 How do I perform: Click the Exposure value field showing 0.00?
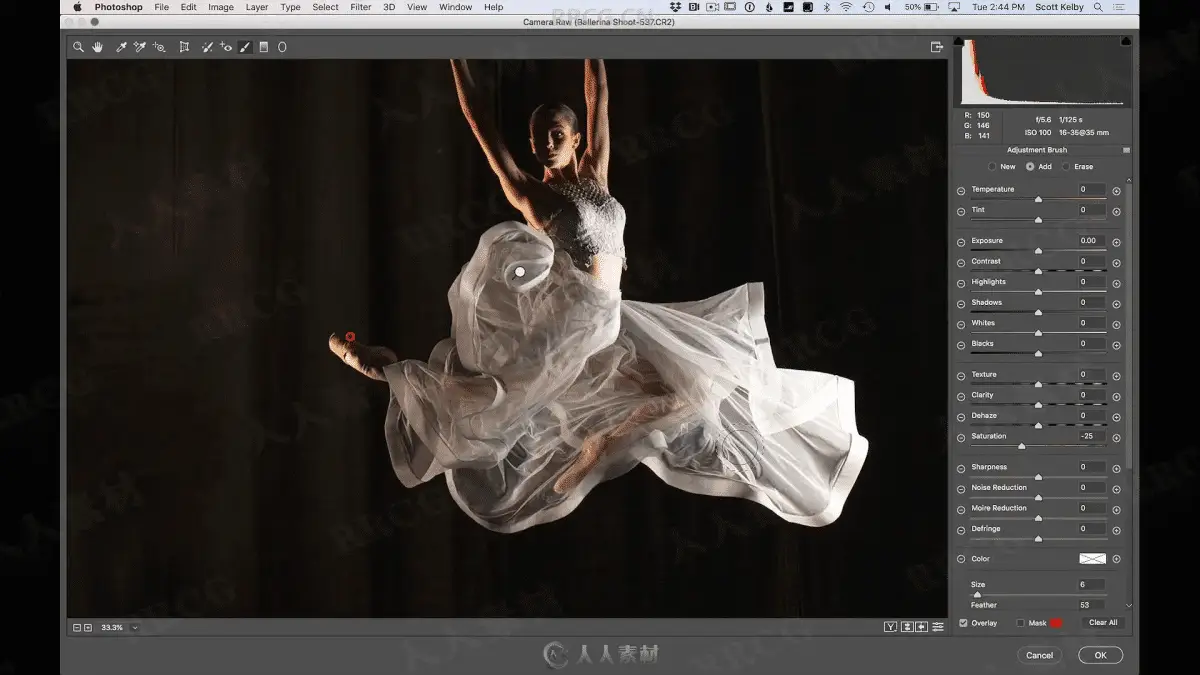pyautogui.click(x=1092, y=241)
